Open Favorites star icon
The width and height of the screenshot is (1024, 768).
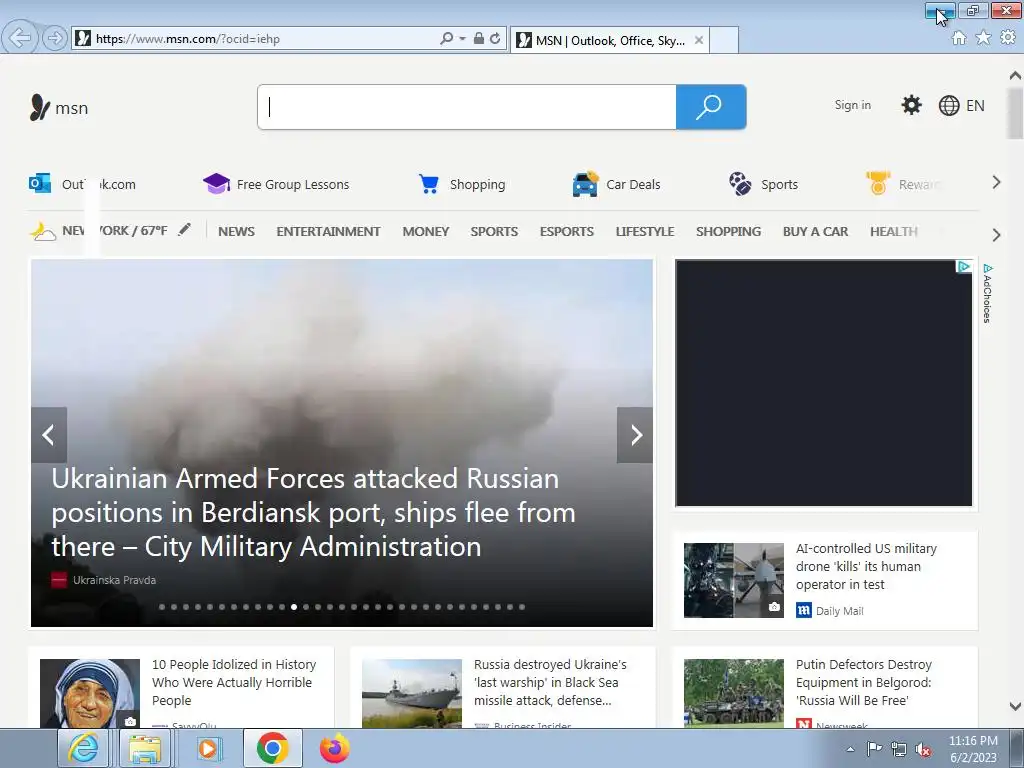(x=983, y=38)
